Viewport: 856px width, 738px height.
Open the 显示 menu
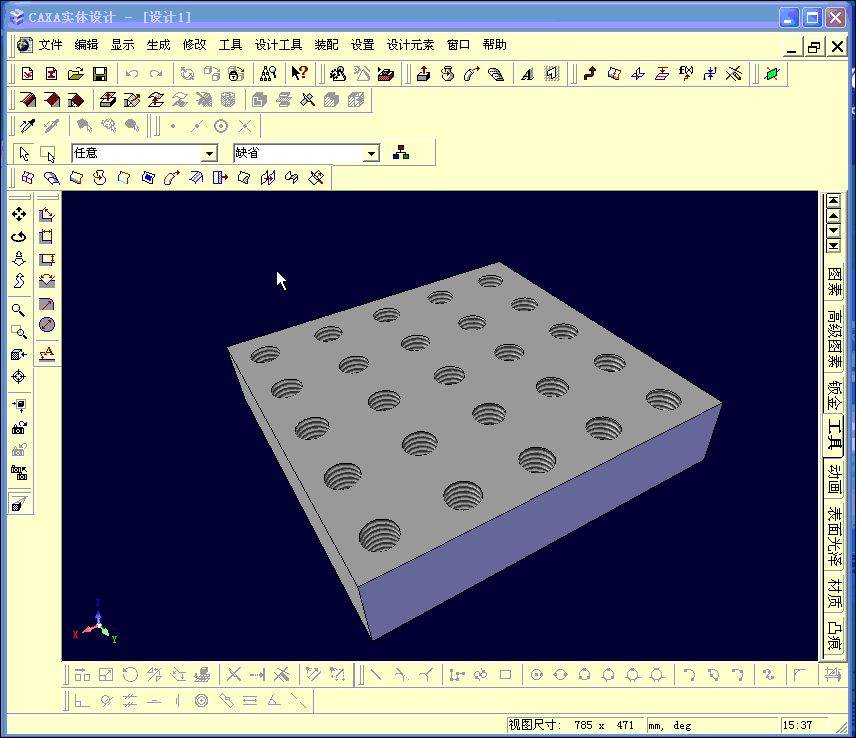click(x=122, y=45)
